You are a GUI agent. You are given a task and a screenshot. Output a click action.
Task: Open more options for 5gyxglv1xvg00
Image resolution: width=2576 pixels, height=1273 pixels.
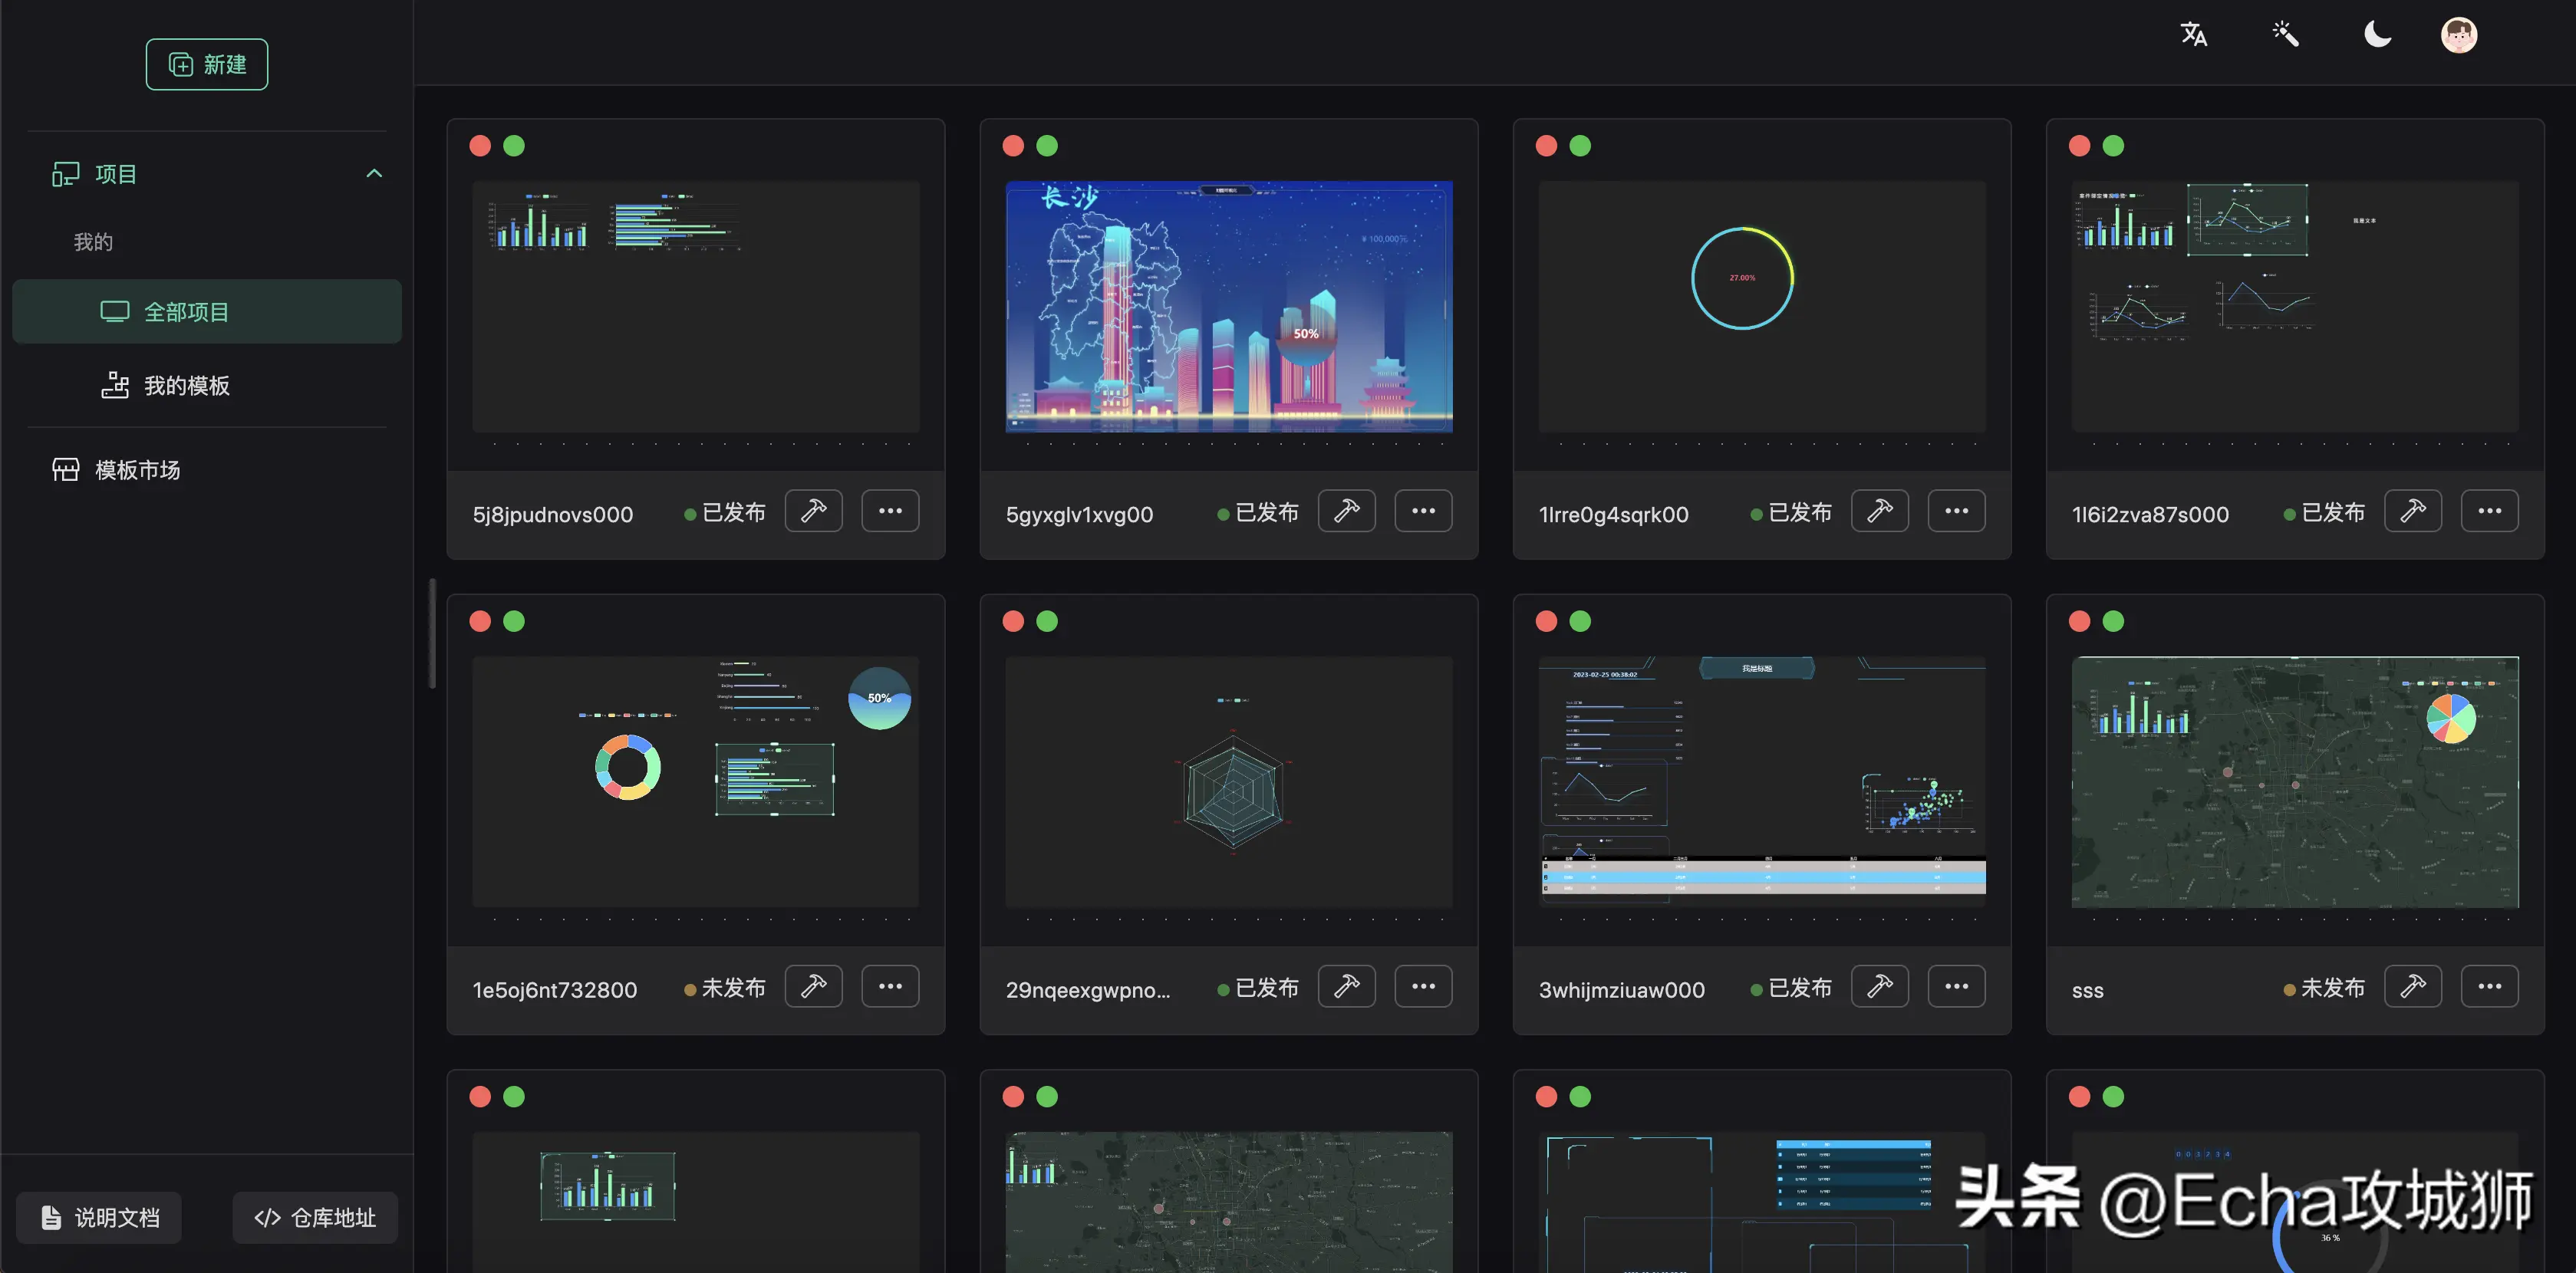coord(1424,511)
